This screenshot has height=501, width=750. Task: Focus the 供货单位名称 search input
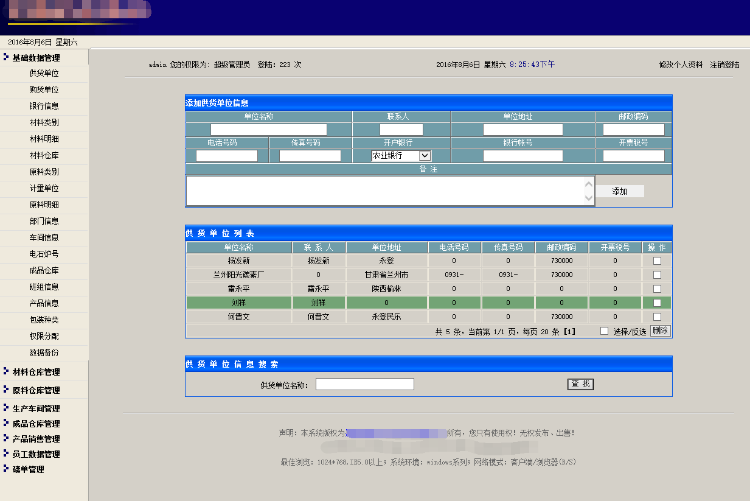tap(364, 384)
